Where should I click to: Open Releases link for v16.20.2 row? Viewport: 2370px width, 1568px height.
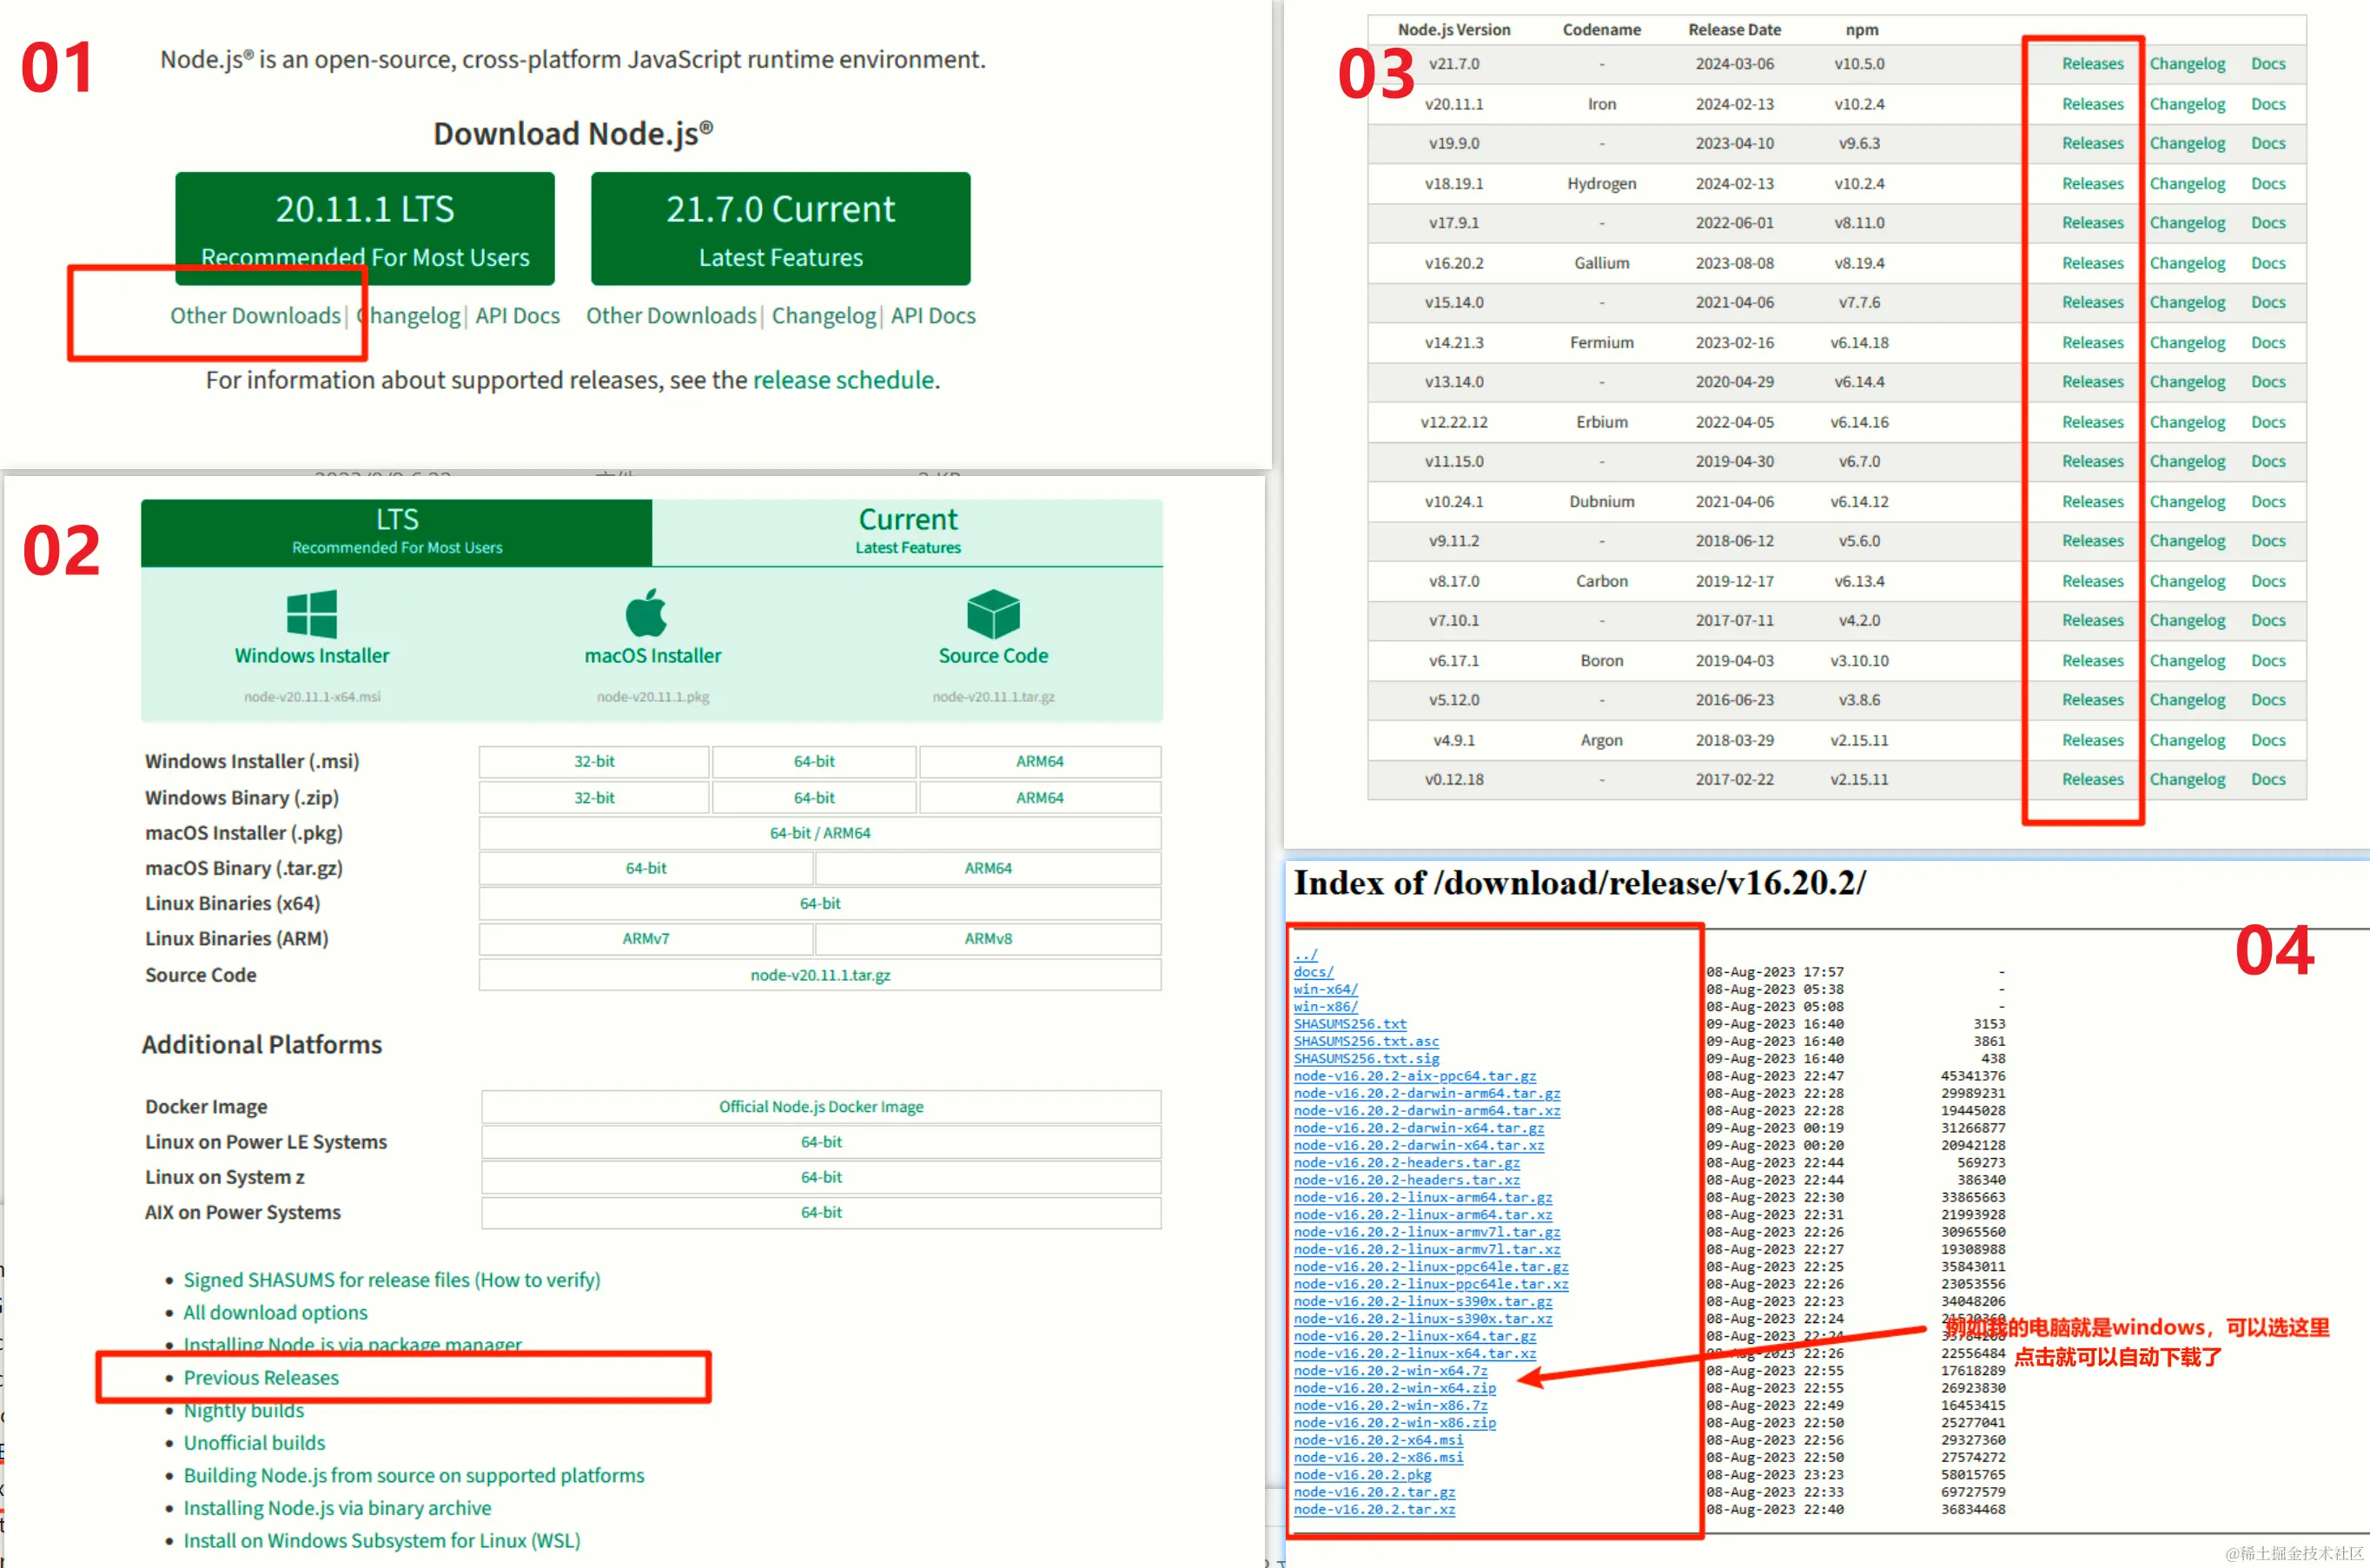(x=2092, y=263)
